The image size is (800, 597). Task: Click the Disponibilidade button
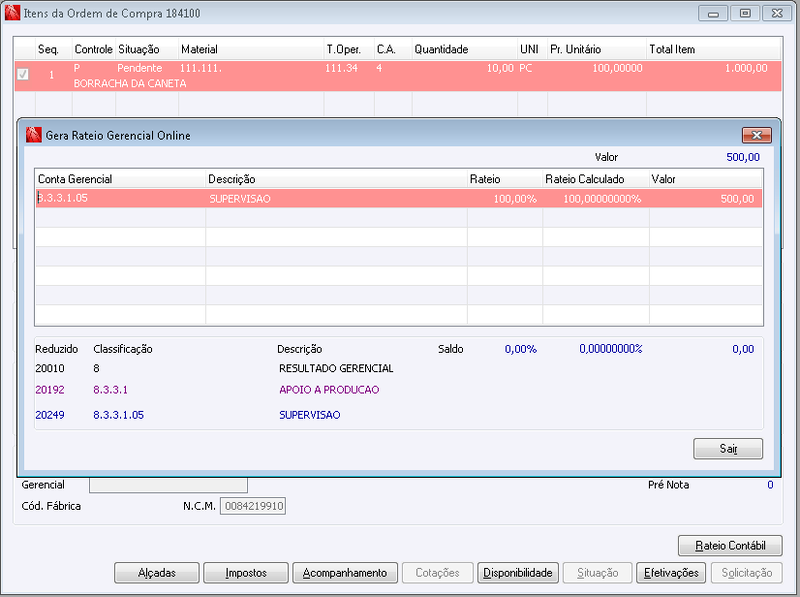click(518, 573)
